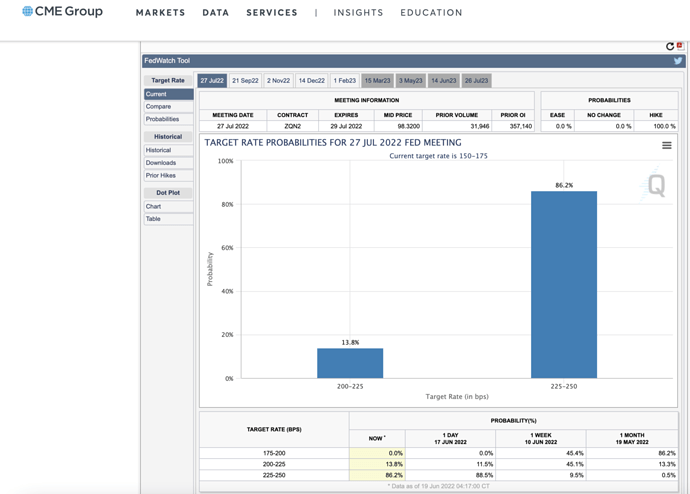Select the 14 Dec22 meeting tab
The width and height of the screenshot is (690, 494).
(x=311, y=81)
